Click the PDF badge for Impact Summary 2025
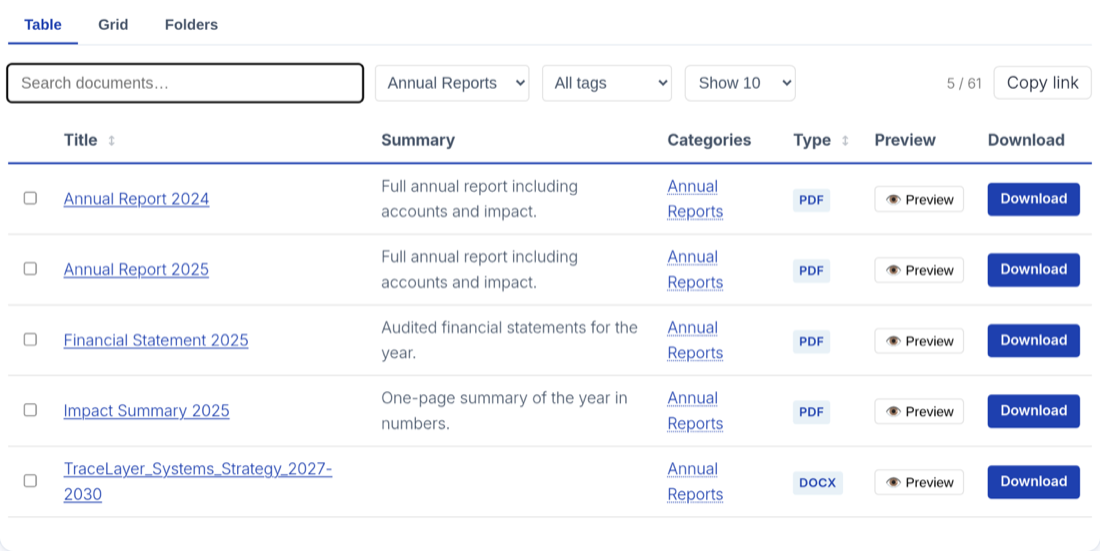This screenshot has height=551, width=1100. click(811, 412)
